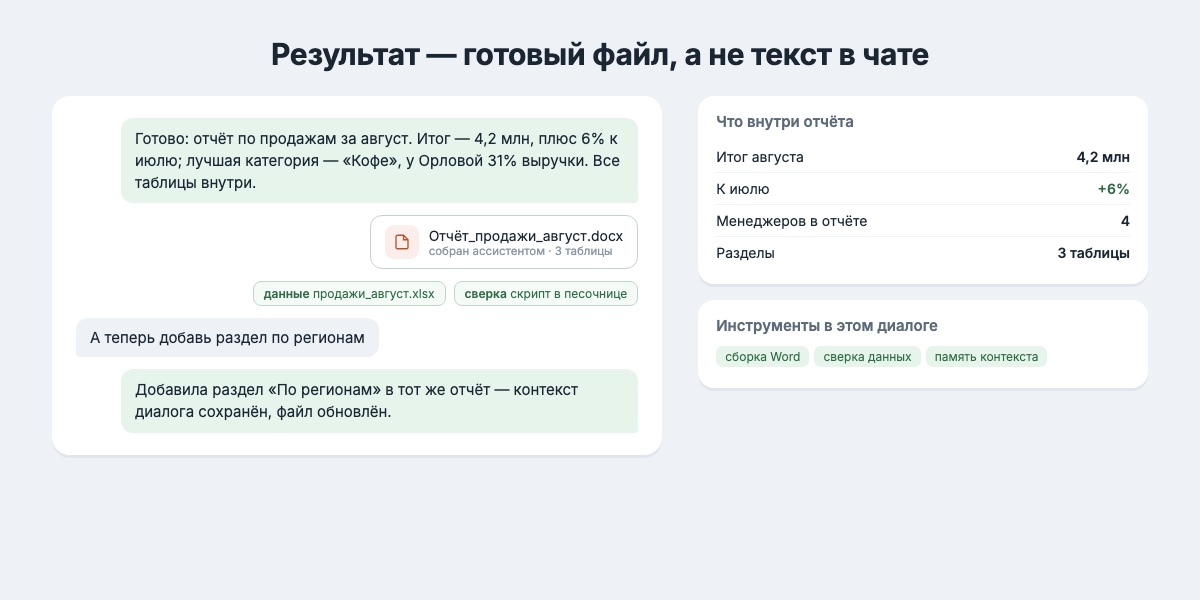Click the «Разделы» row label
1200x600 pixels.
click(x=745, y=253)
